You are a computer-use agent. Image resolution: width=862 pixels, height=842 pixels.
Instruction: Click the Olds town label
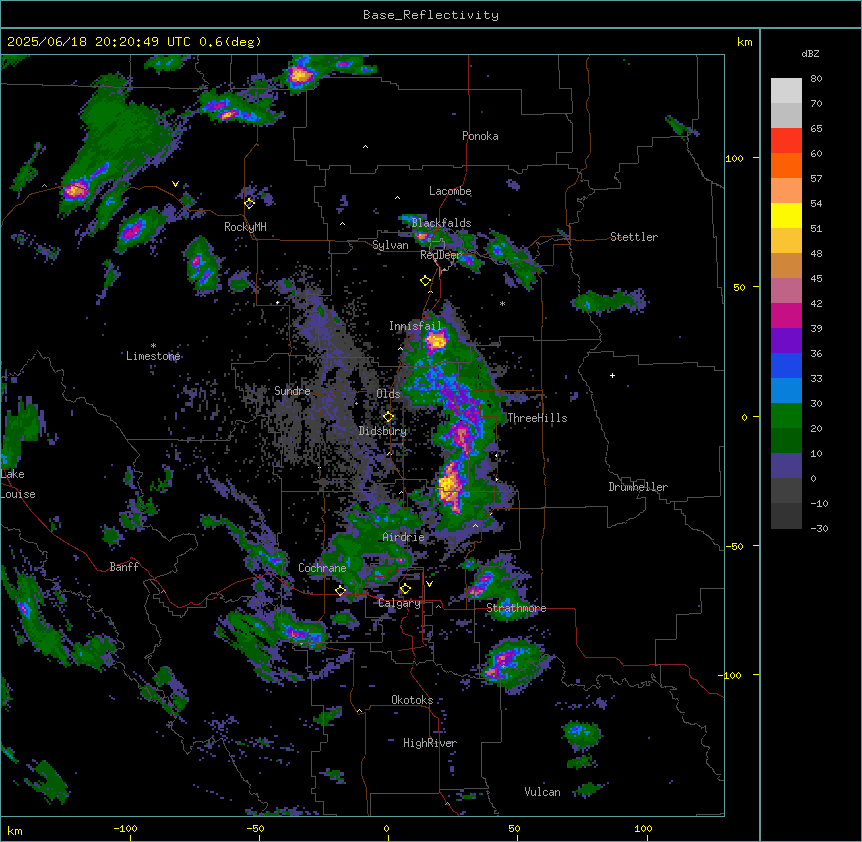[388, 394]
